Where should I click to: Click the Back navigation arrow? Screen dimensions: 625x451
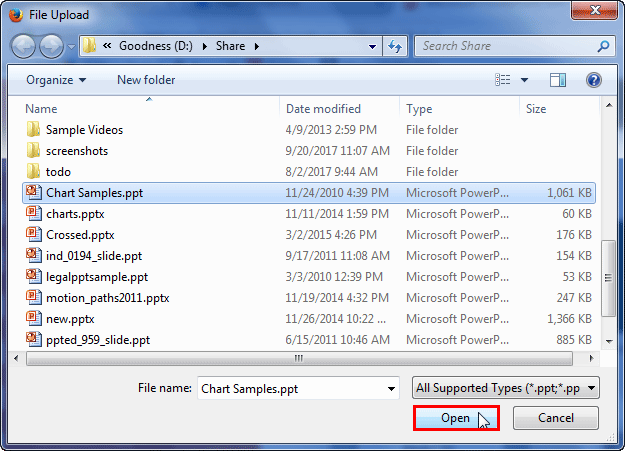tap(24, 46)
